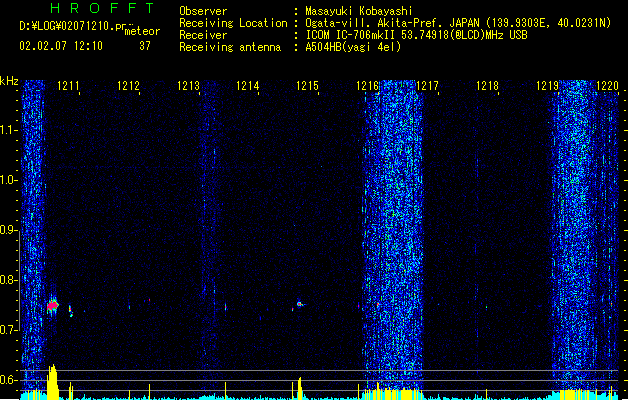629x400 pixels.
Task: Click the 1215 time axis marker
Action: point(307,86)
